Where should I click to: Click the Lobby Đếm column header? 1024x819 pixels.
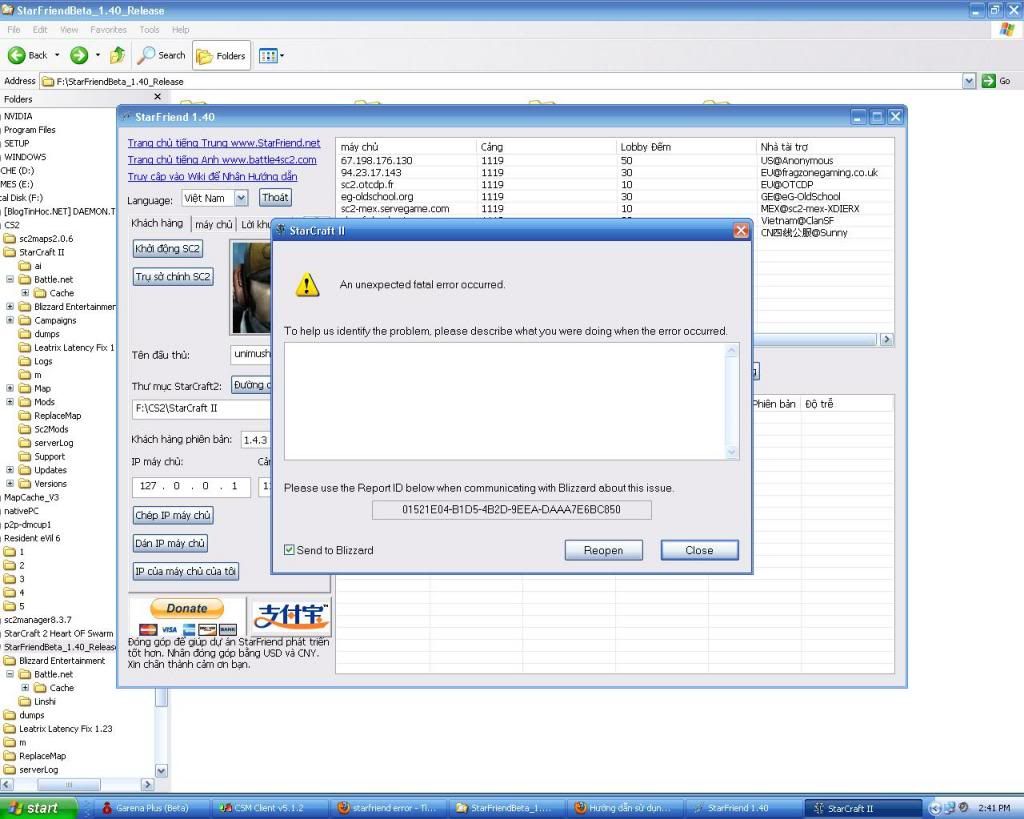tap(685, 147)
